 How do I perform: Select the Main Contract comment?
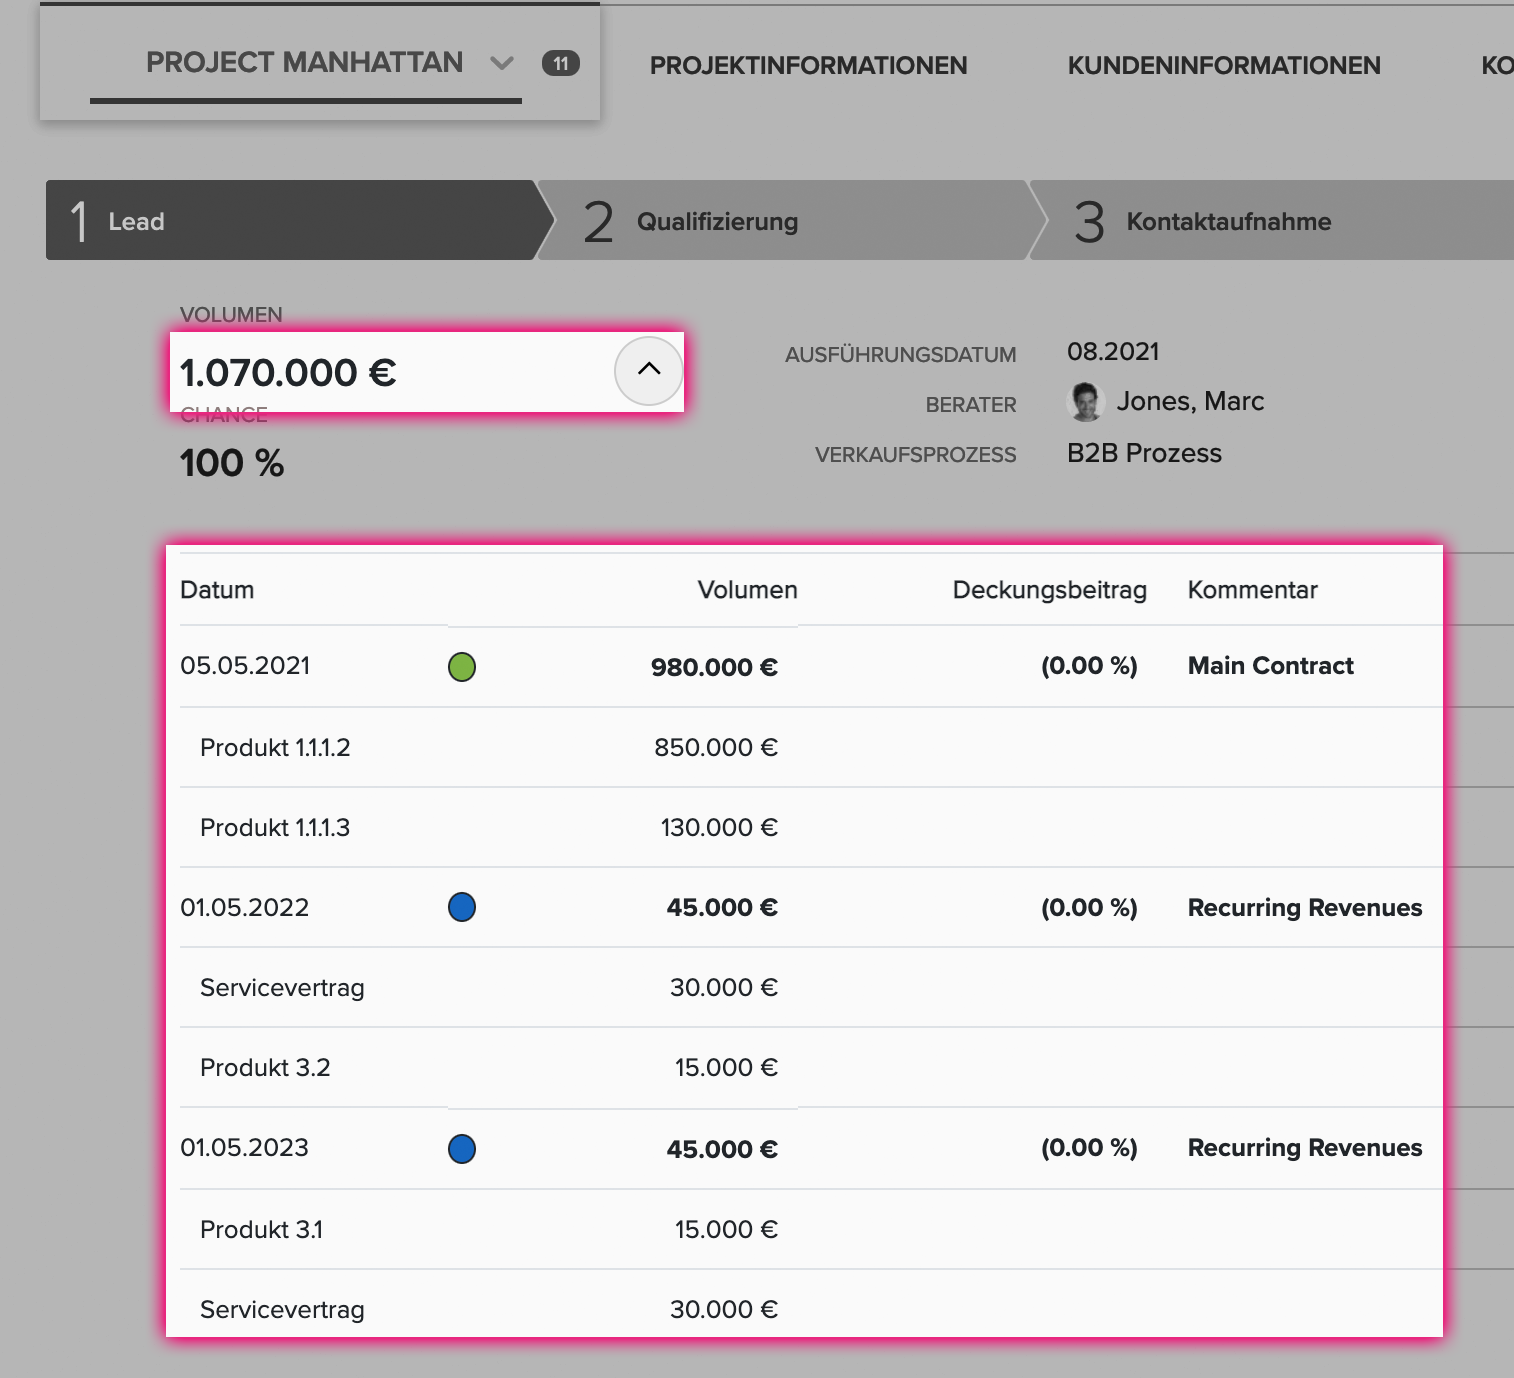(1270, 666)
